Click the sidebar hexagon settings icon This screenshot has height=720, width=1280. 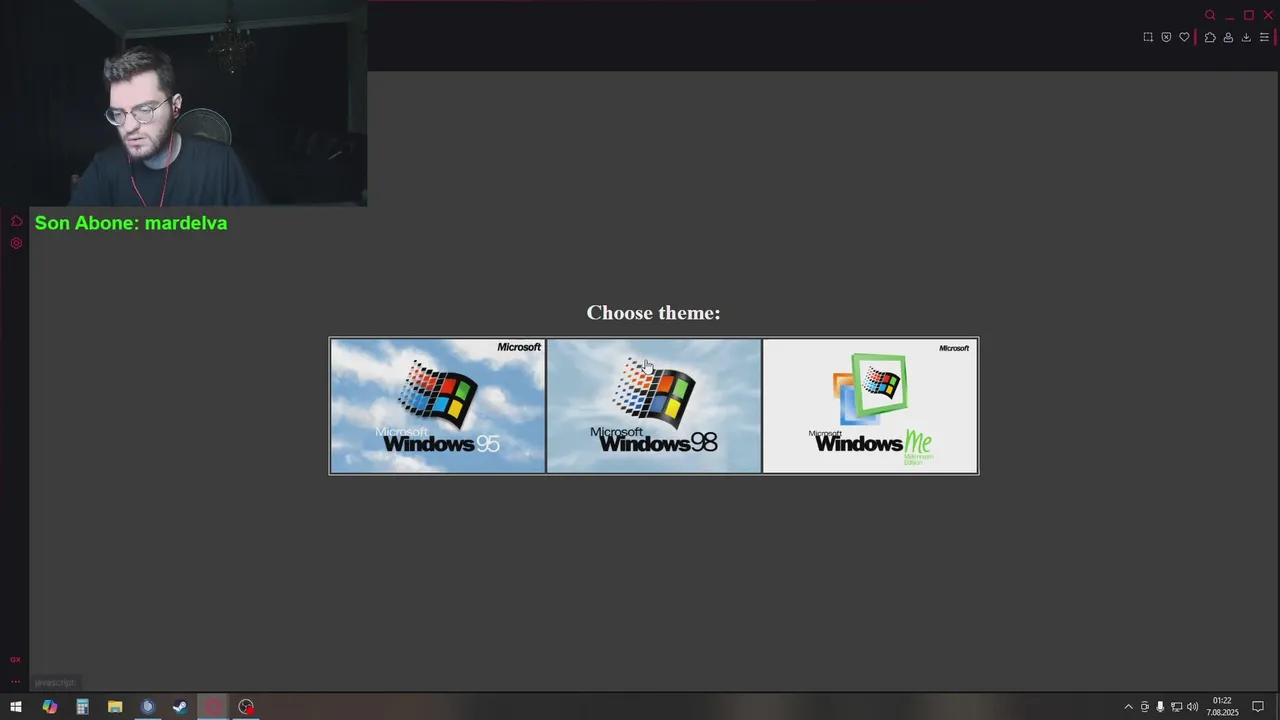coord(16,243)
